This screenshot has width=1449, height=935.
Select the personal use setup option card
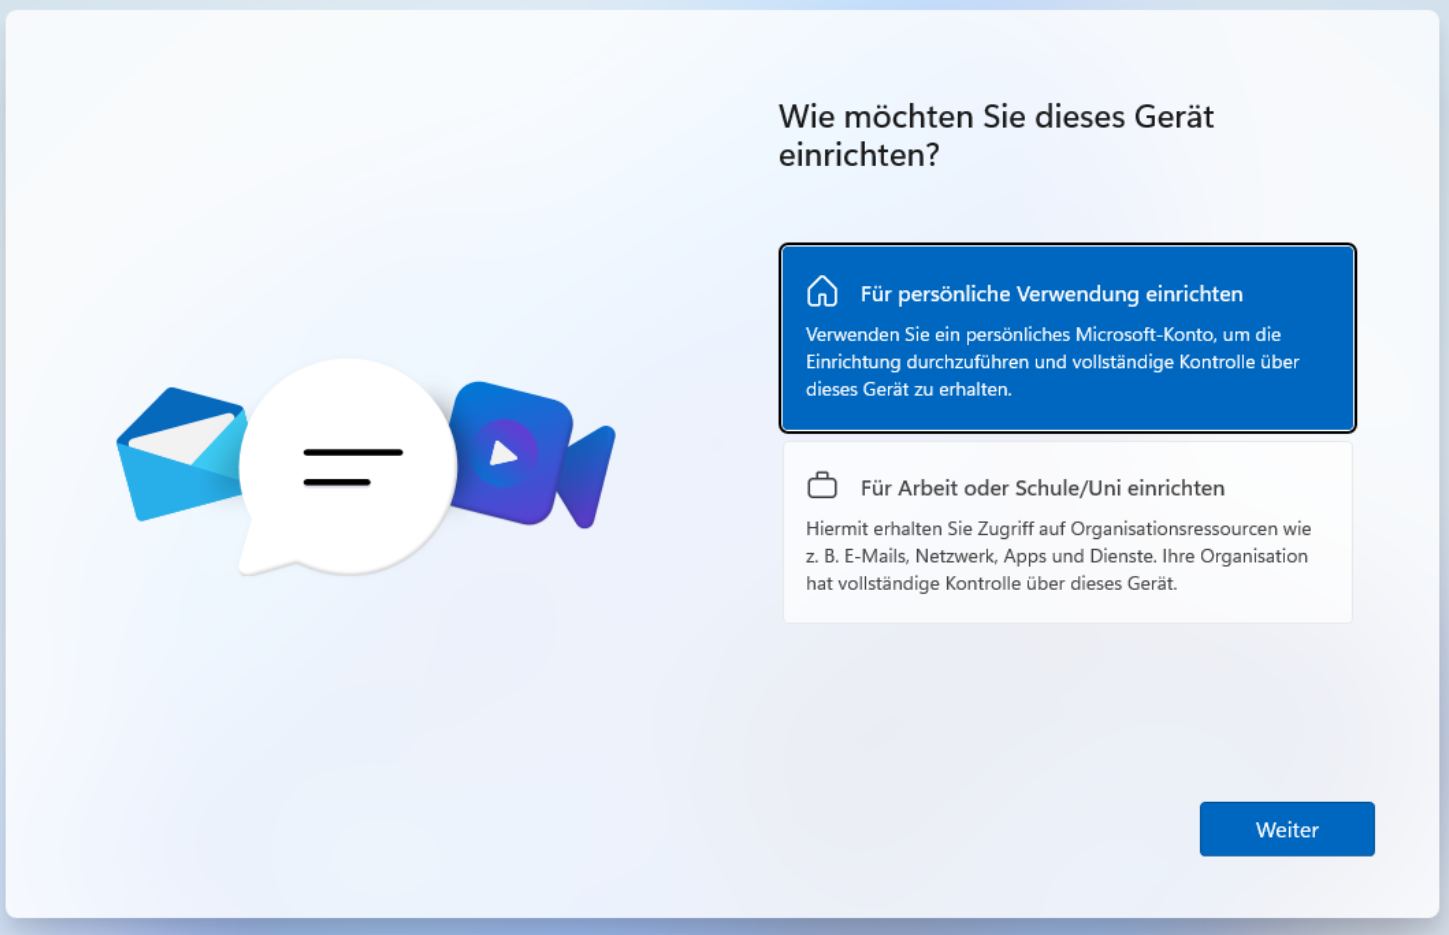tap(1067, 338)
